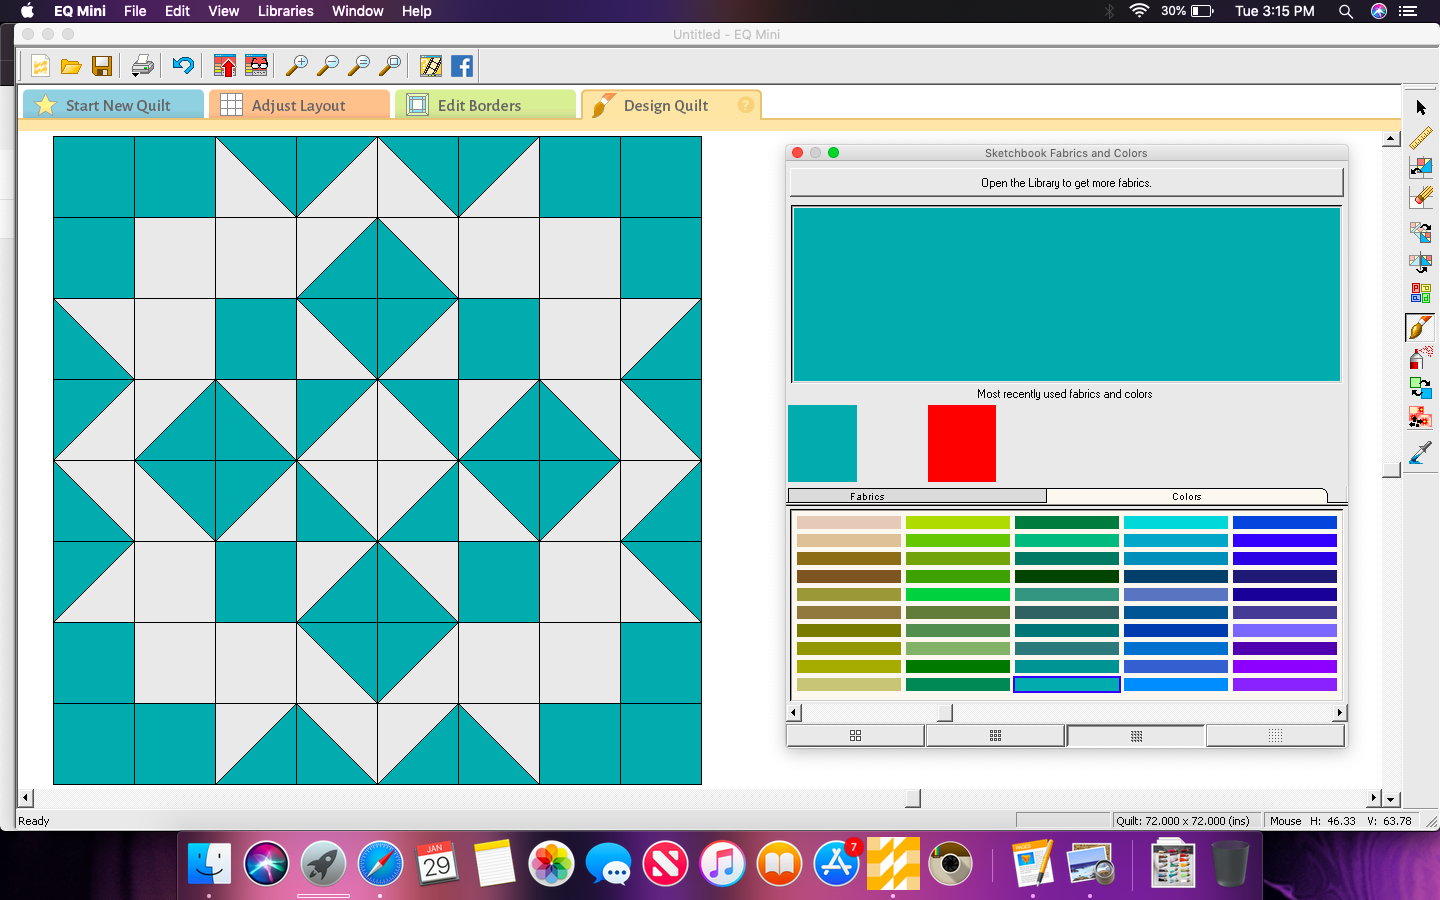Viewport: 1440px width, 900px height.
Task: Zoom in with the plus magnifier
Action: 297,66
